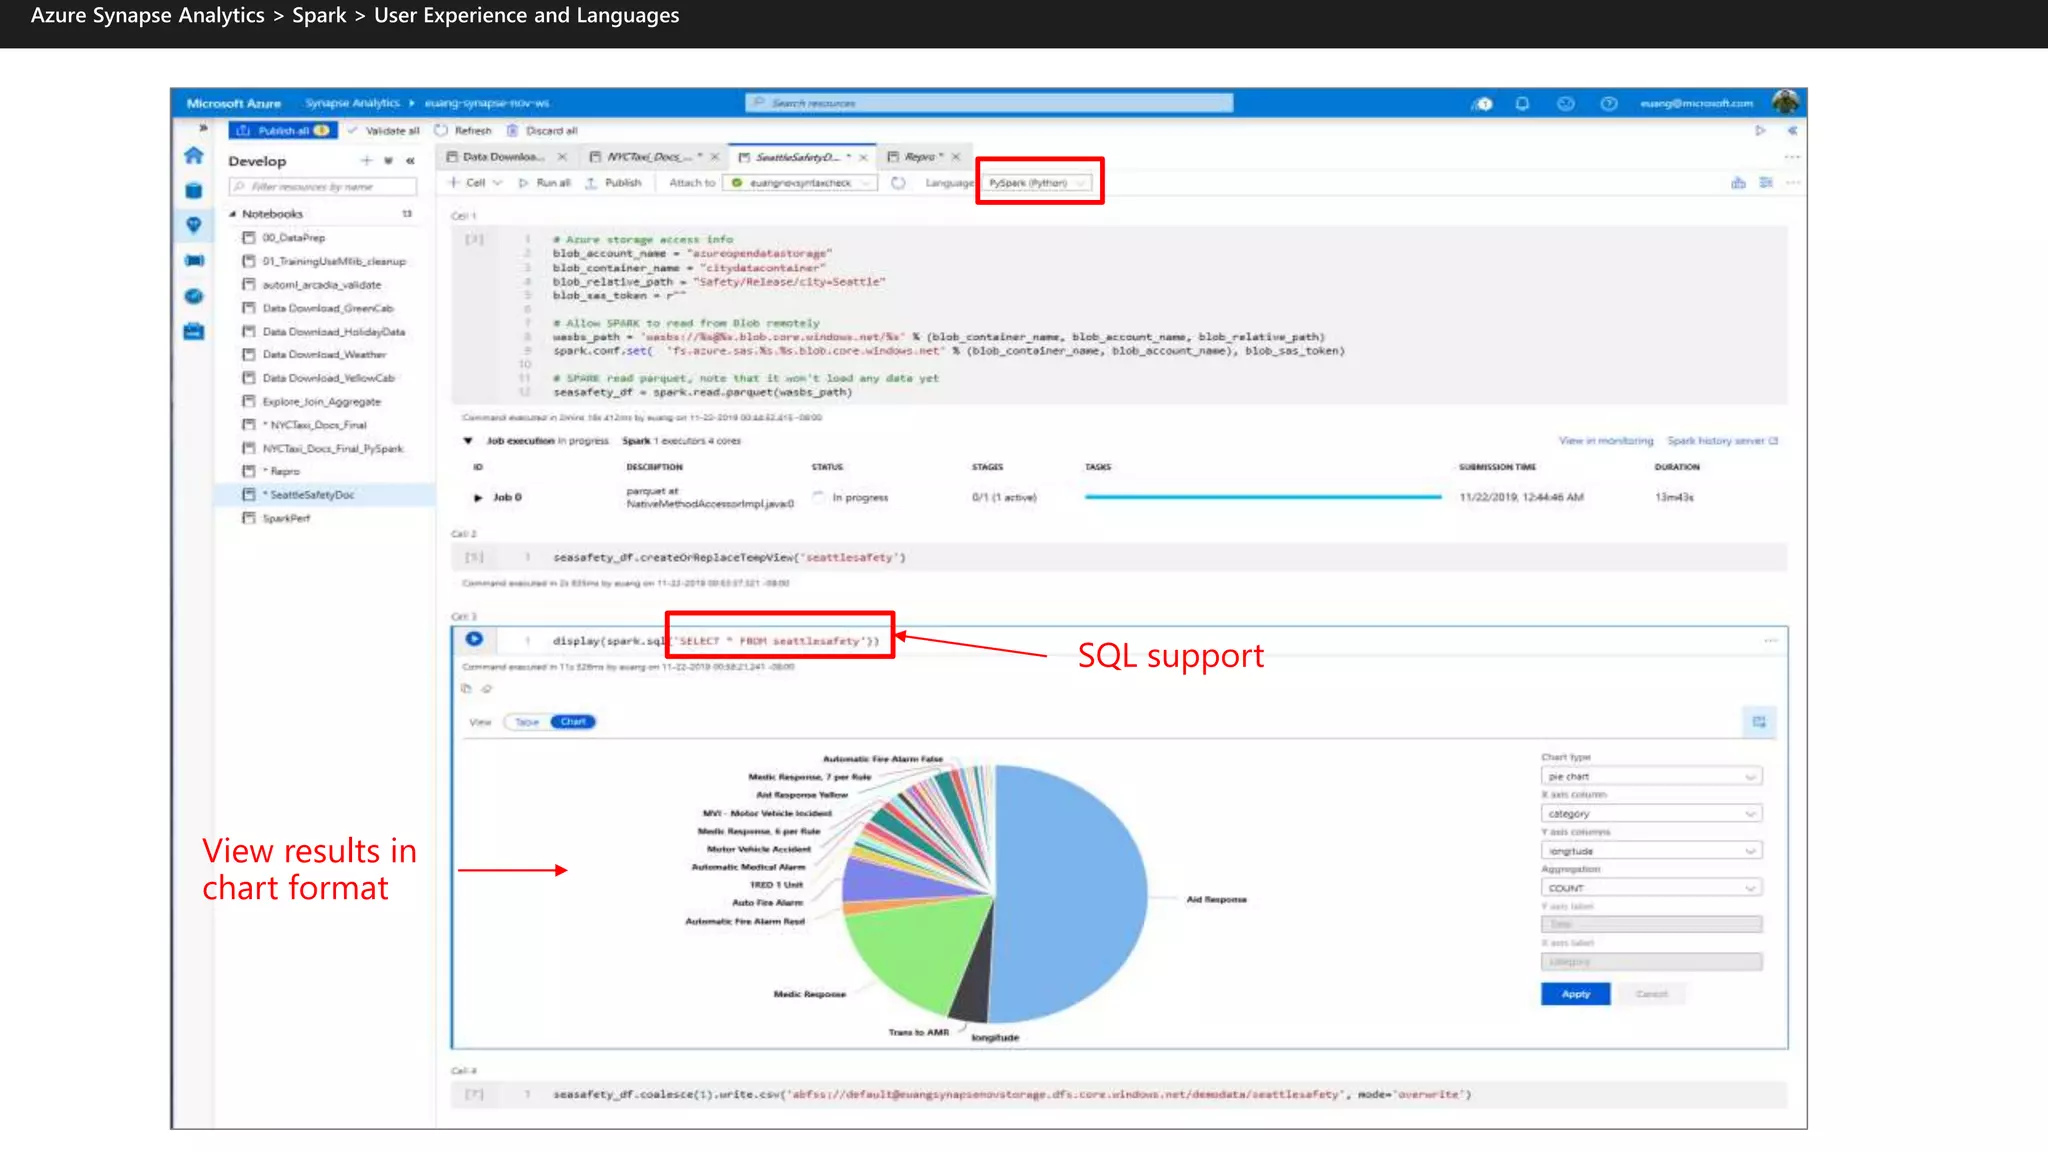Click Discard all in the toolbar
Viewport: 2048px width, 1152px height.
coord(542,130)
